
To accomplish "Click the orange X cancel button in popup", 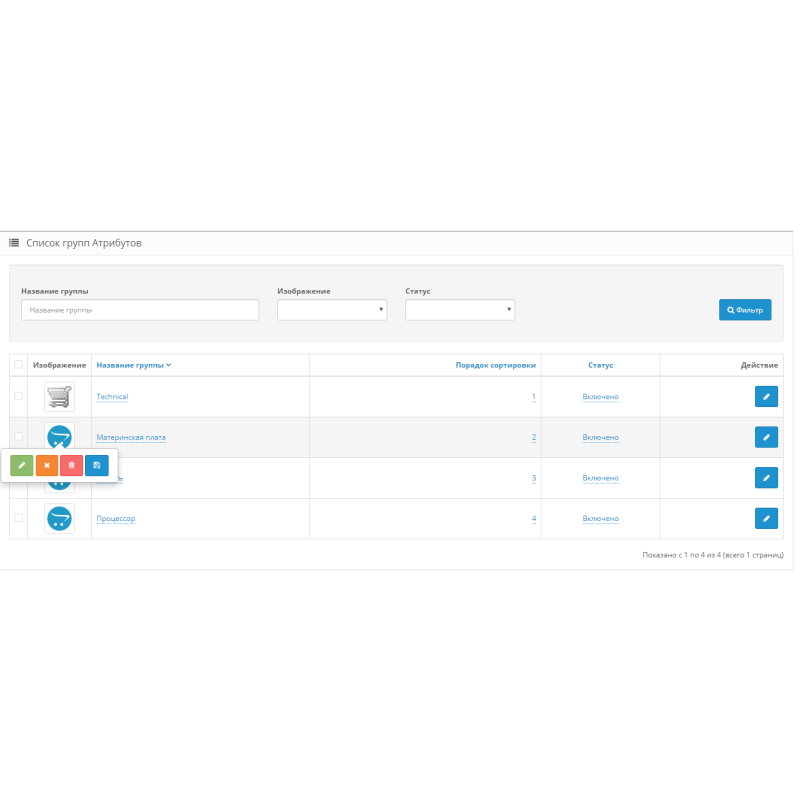I will 47,465.
